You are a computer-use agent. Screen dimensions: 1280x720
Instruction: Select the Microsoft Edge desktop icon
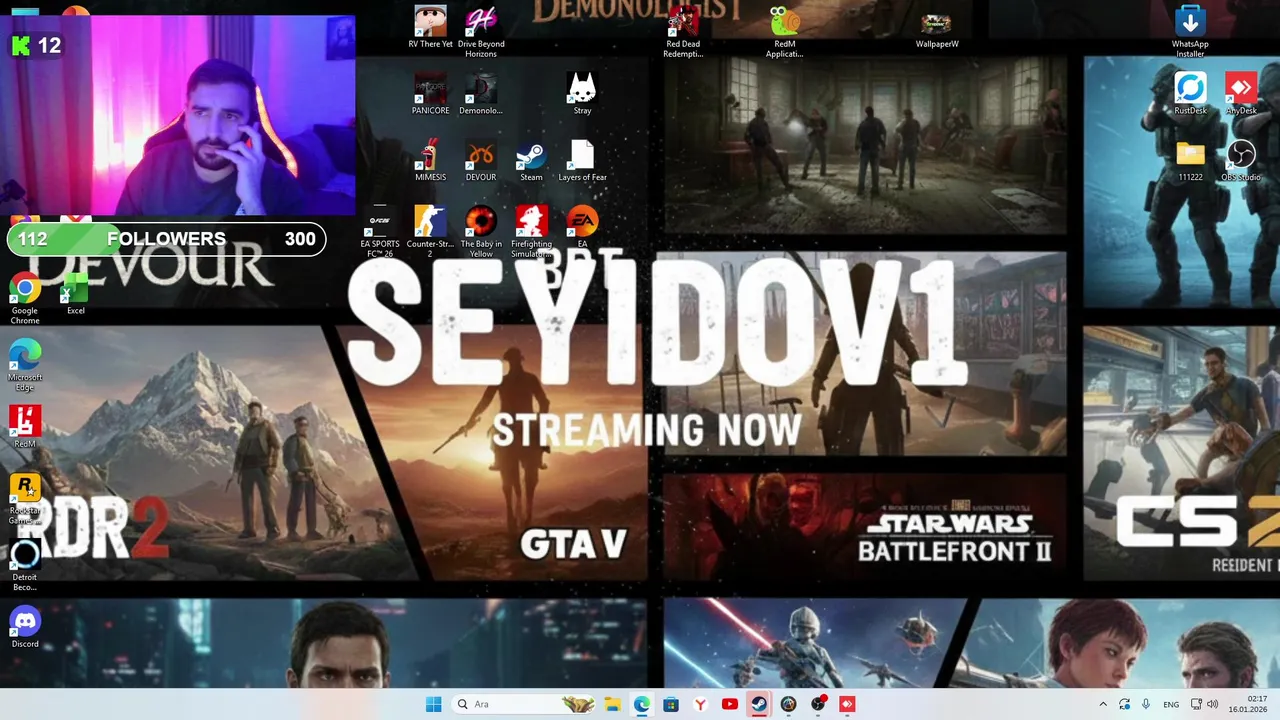tap(25, 365)
